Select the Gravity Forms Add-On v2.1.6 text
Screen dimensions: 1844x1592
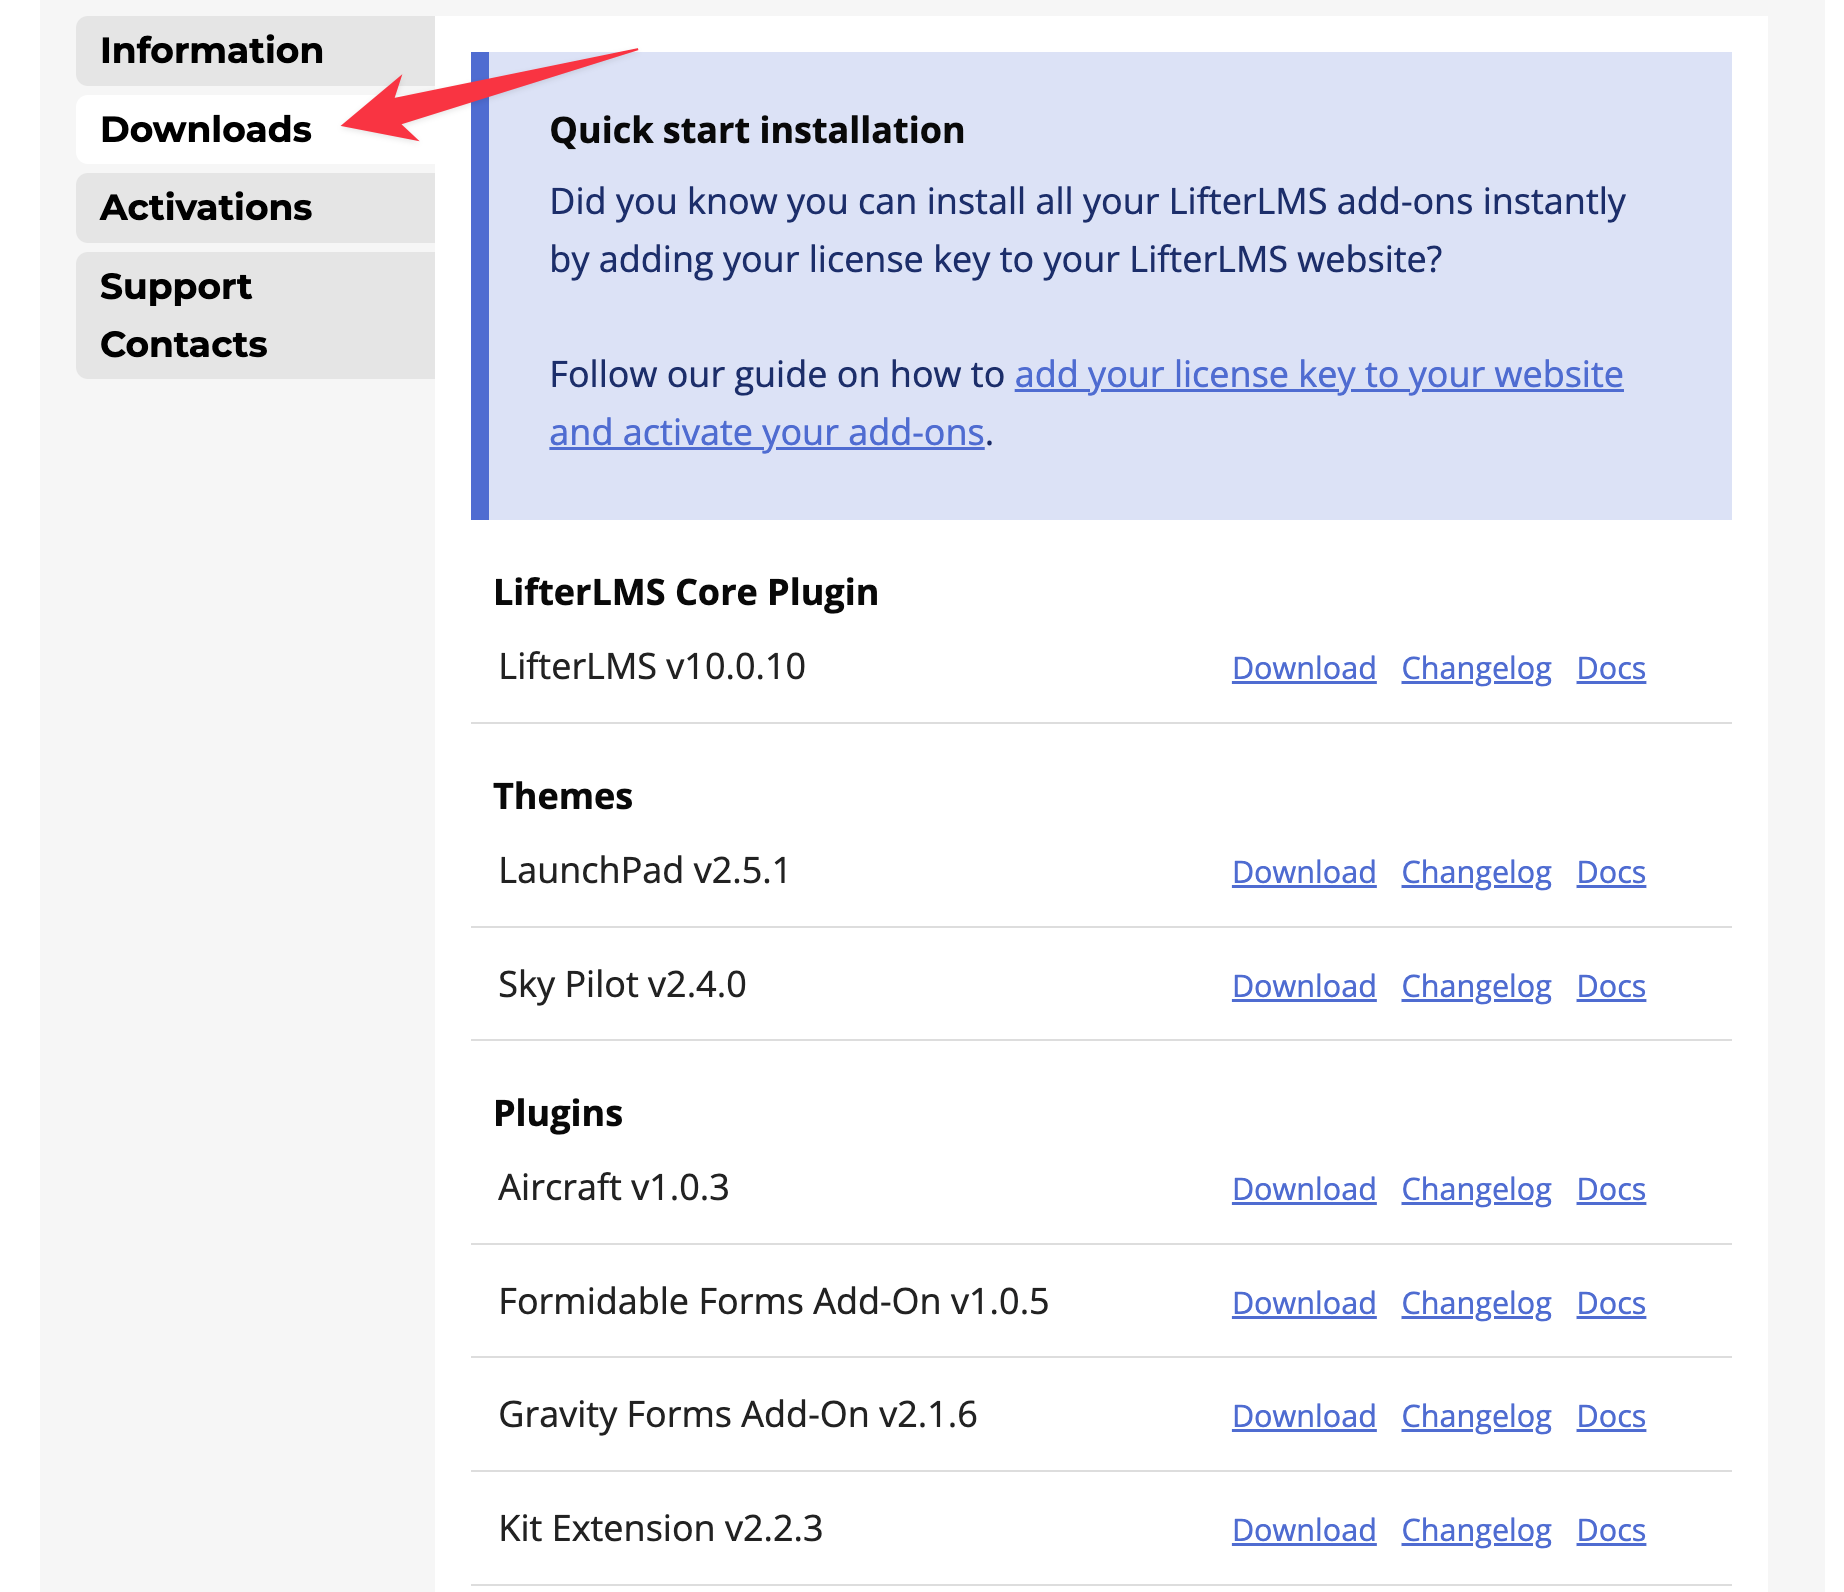point(738,1415)
